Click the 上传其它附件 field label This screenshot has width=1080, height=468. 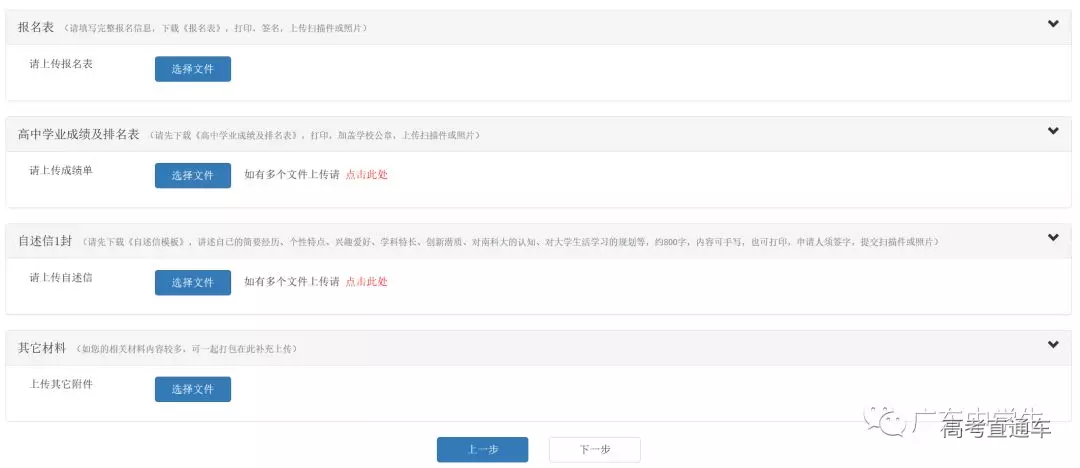[x=61, y=384]
